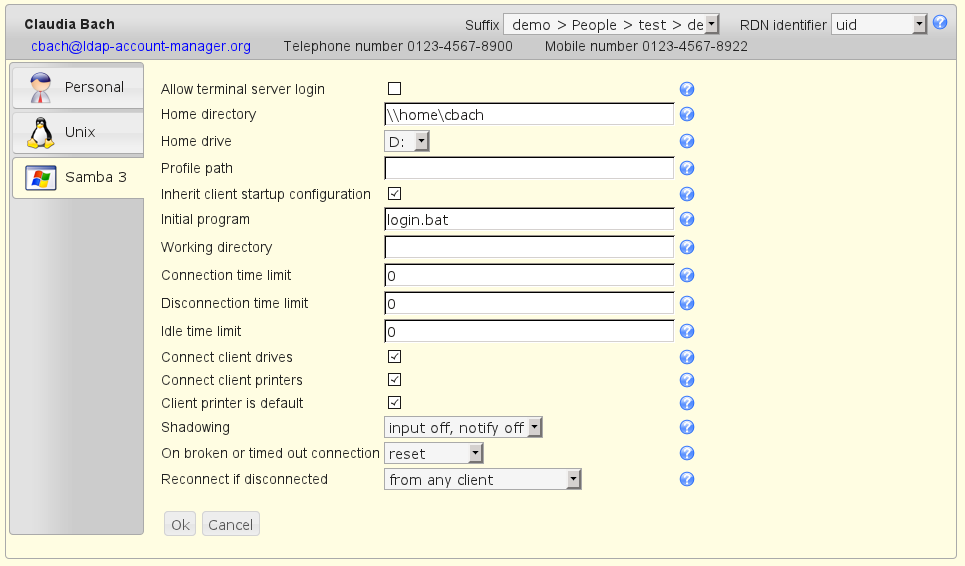Open help for Reconnect if disconnected

[687, 480]
